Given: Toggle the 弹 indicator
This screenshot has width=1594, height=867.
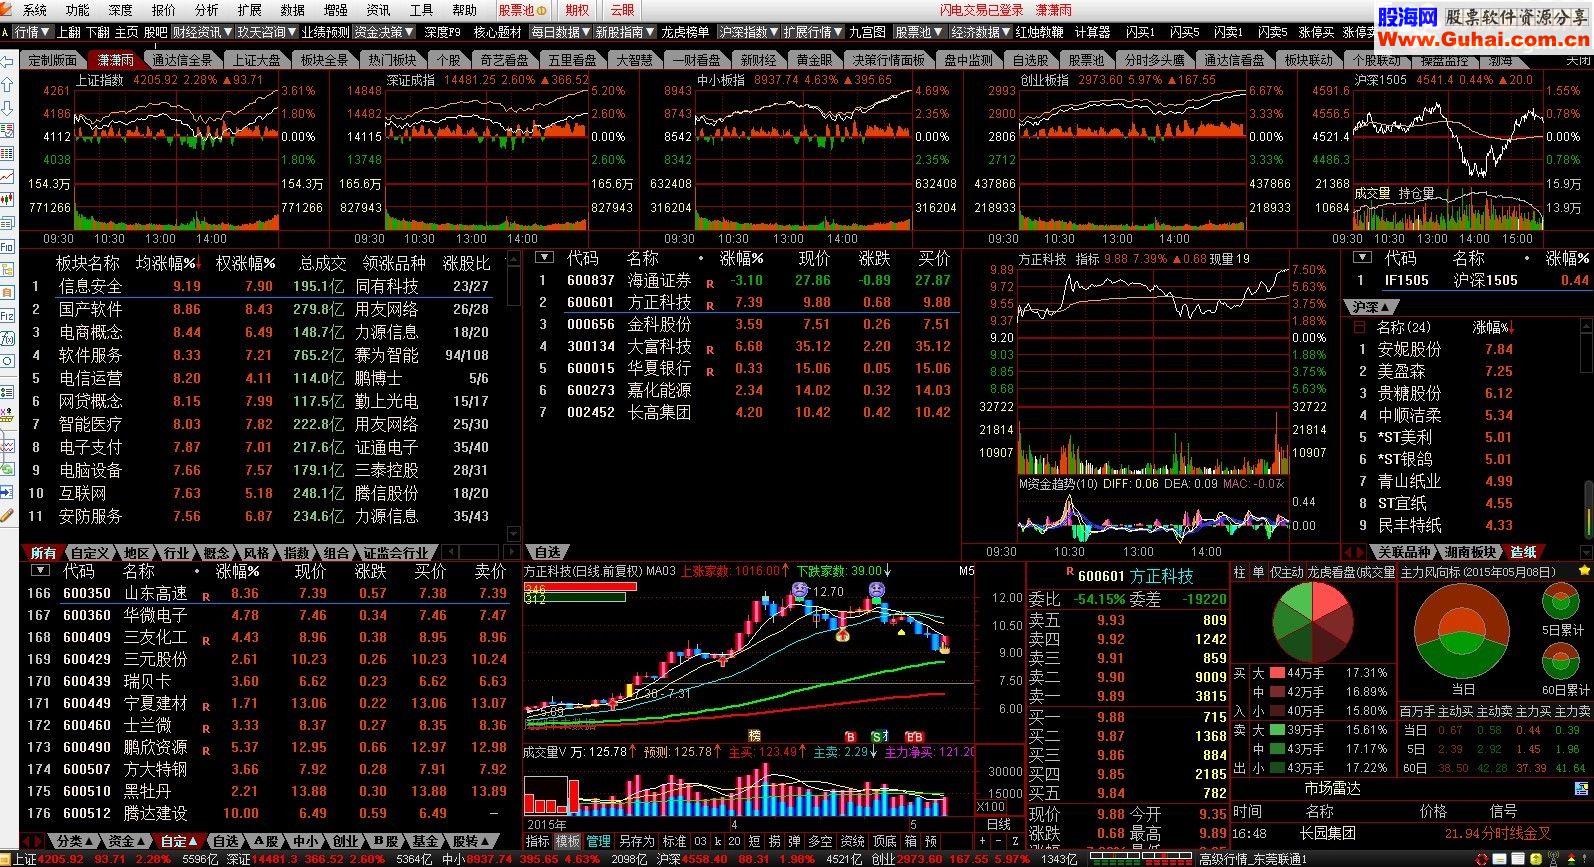Looking at the screenshot, I should (x=794, y=841).
